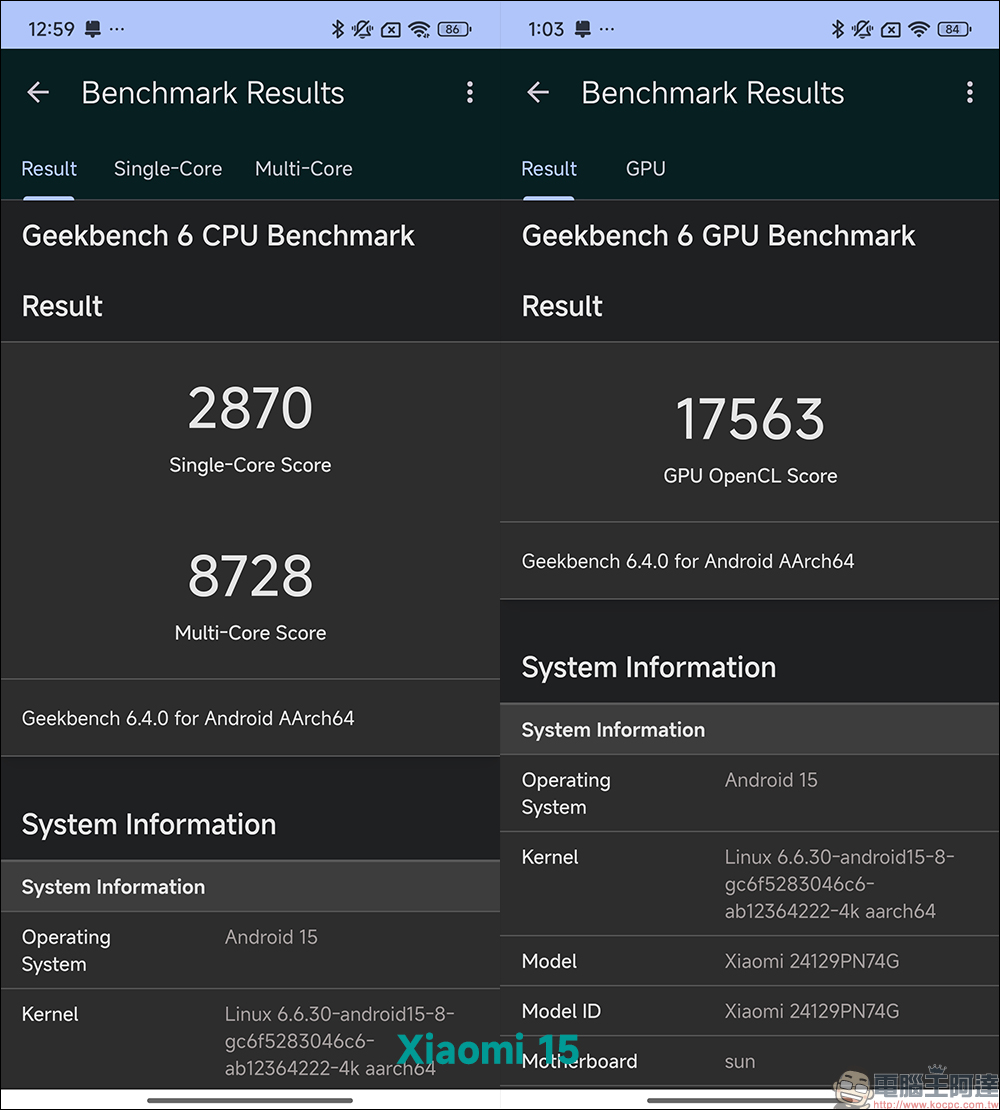Tap notification icon next to 1:03 clock
Screen dimensions: 1000x1110
pyautogui.click(x=582, y=29)
